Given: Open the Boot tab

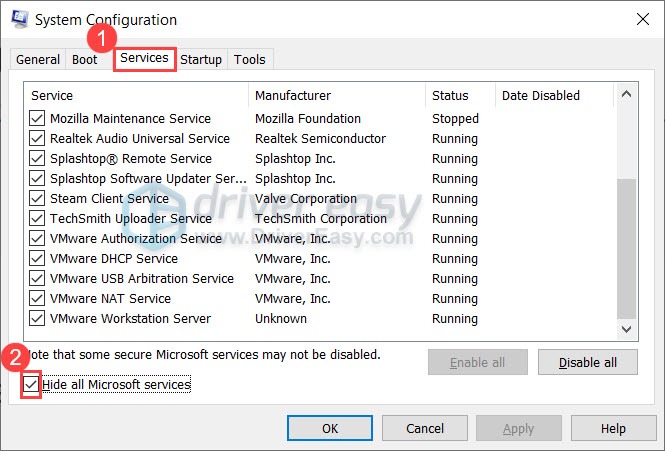Looking at the screenshot, I should tap(85, 60).
